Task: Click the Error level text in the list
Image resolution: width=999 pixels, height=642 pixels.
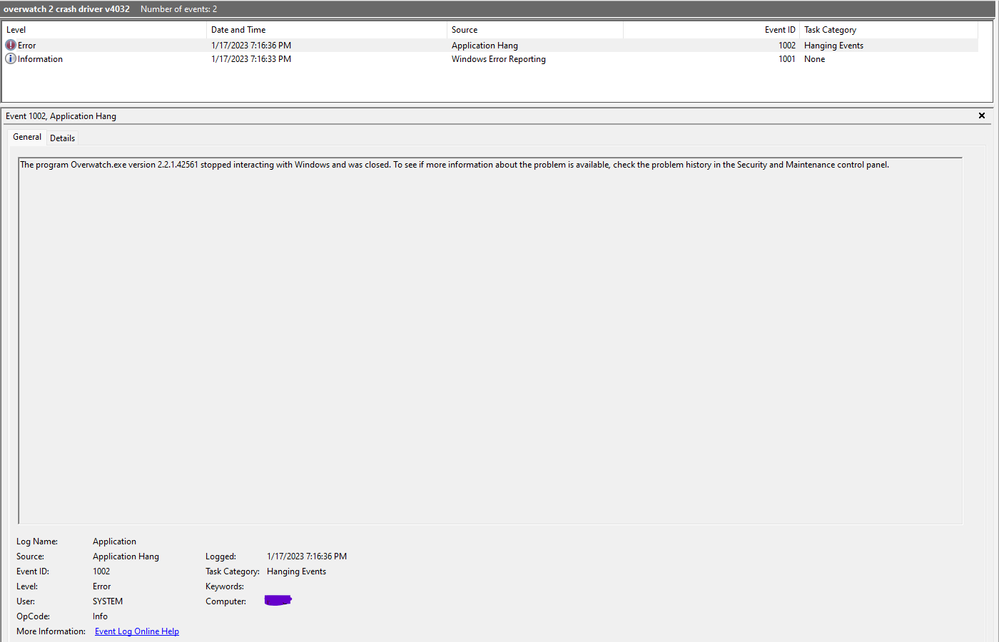Action: coord(27,45)
